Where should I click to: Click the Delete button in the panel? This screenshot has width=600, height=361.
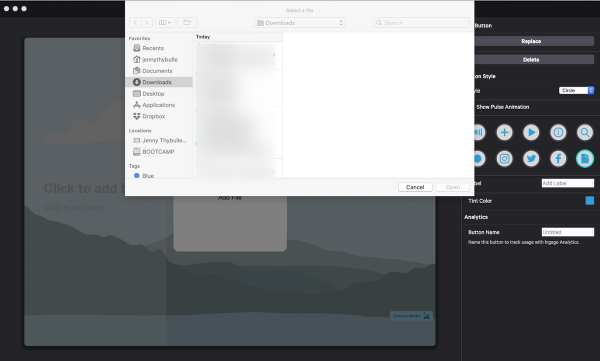tap(531, 59)
